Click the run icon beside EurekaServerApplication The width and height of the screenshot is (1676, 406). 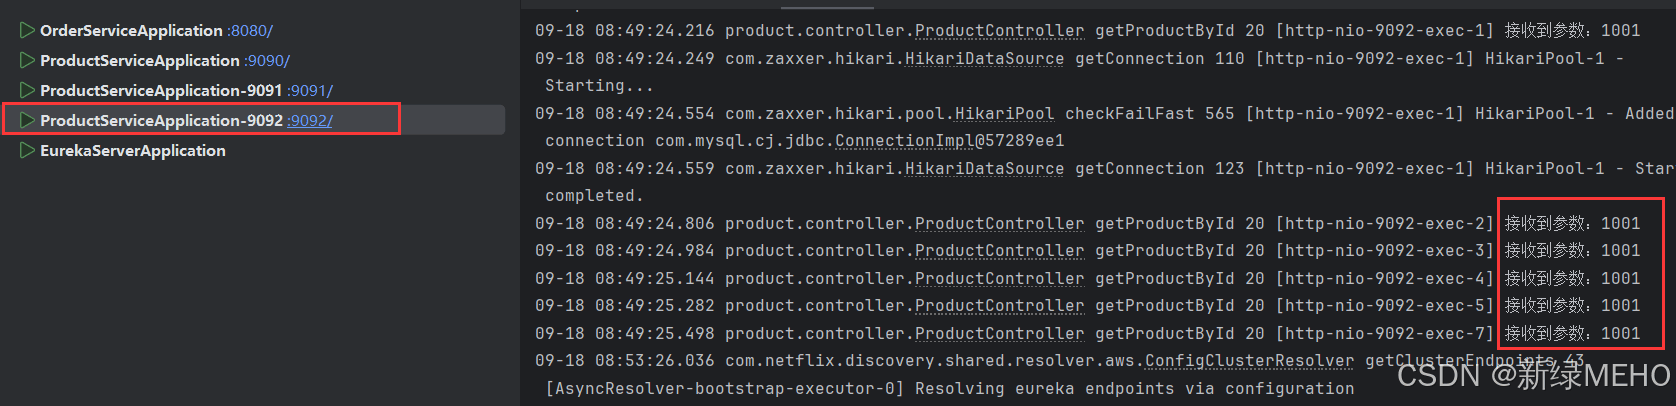tap(27, 151)
